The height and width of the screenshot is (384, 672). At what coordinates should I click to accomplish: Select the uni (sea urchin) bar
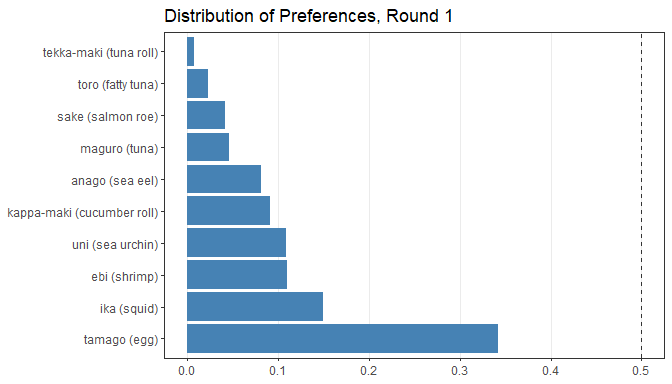click(x=237, y=243)
